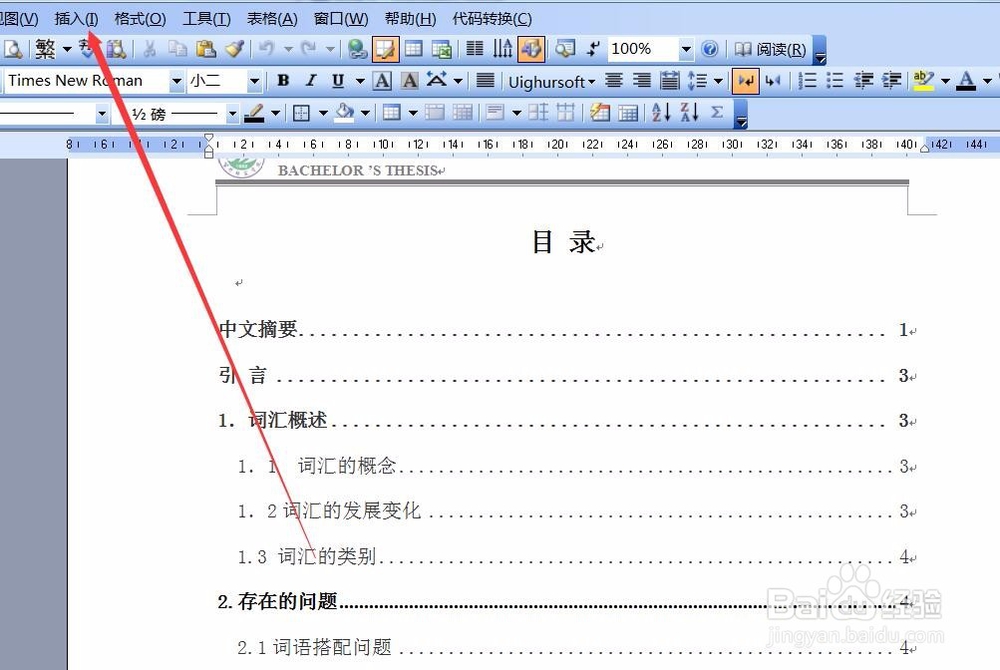Open the Research pane icon
The image size is (1000, 670).
116,49
